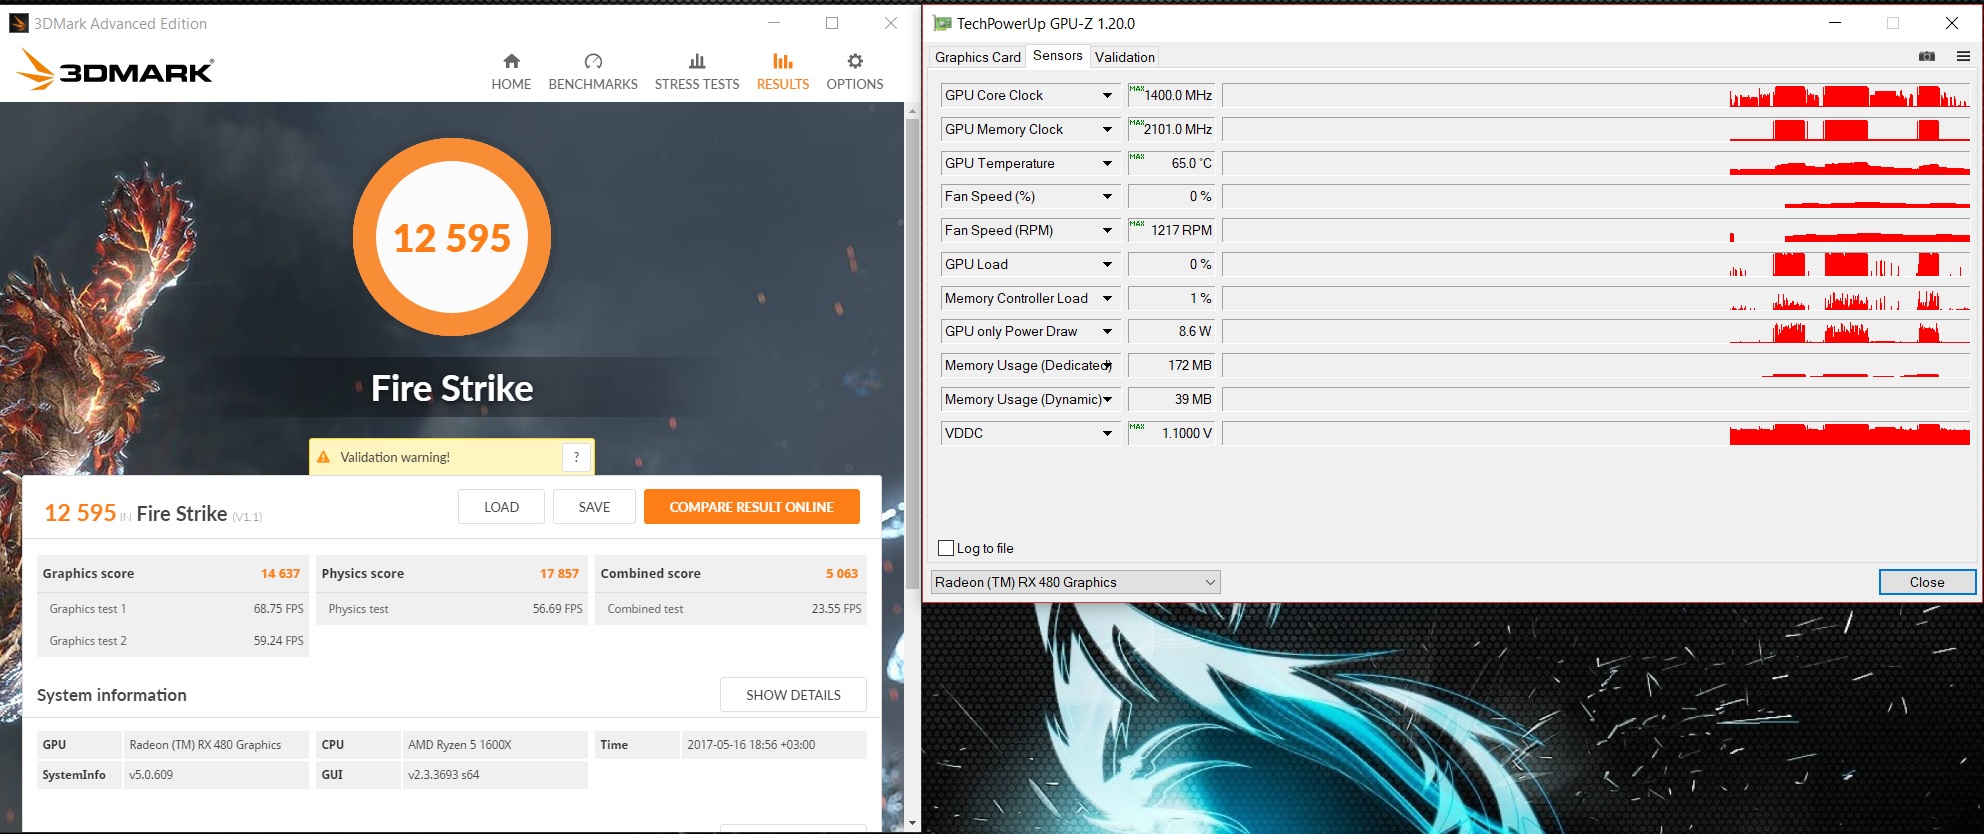Open the Results tab in 3DMark

(783, 70)
